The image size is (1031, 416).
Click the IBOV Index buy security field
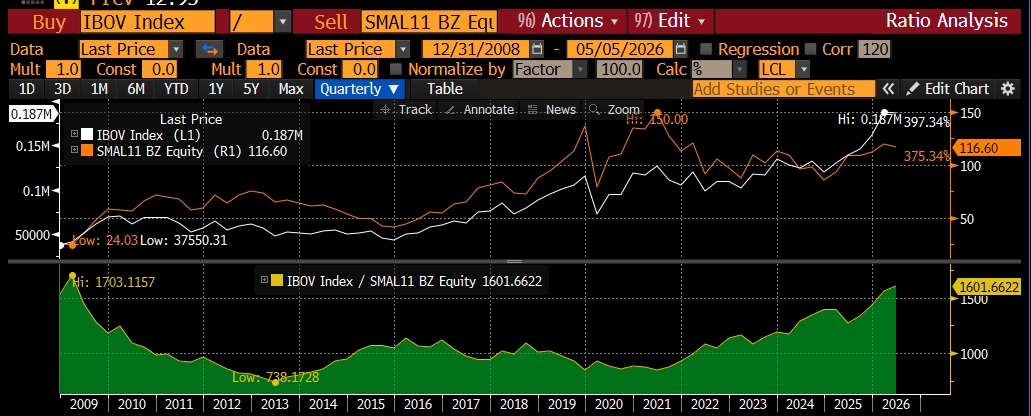tap(147, 22)
